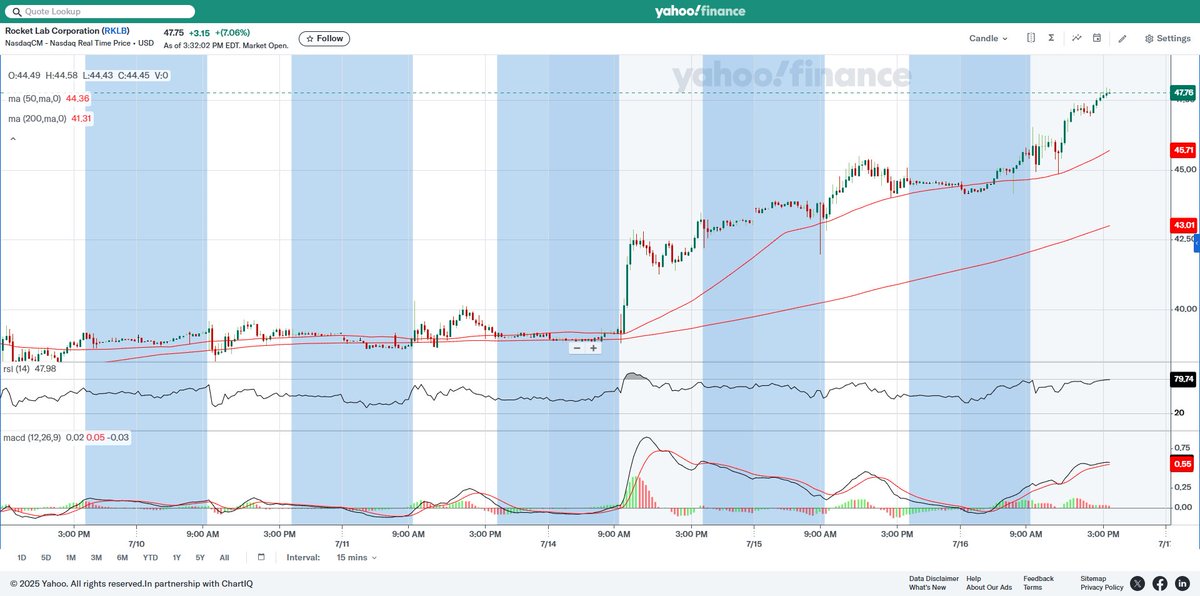Open the Help link
The image size is (1200, 596).
[974, 578]
